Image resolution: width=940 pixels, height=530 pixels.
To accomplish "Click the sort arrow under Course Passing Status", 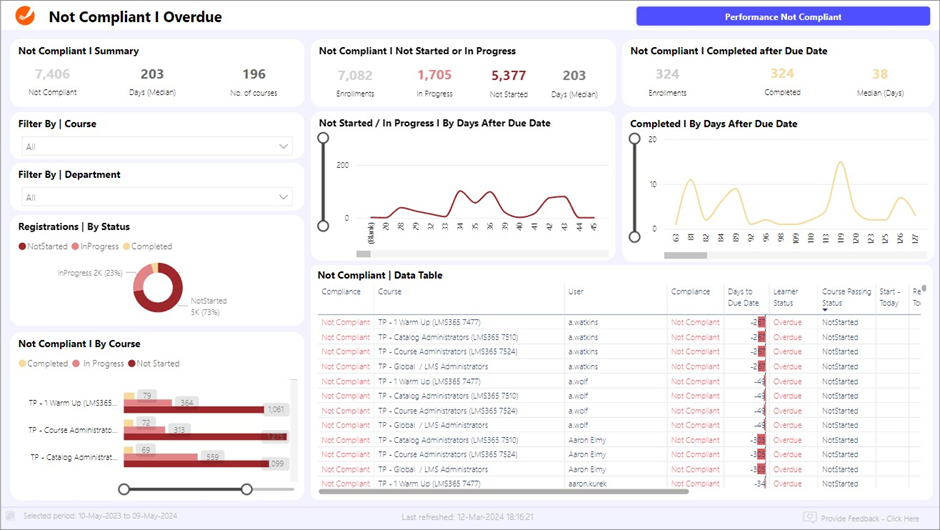I will (x=825, y=310).
